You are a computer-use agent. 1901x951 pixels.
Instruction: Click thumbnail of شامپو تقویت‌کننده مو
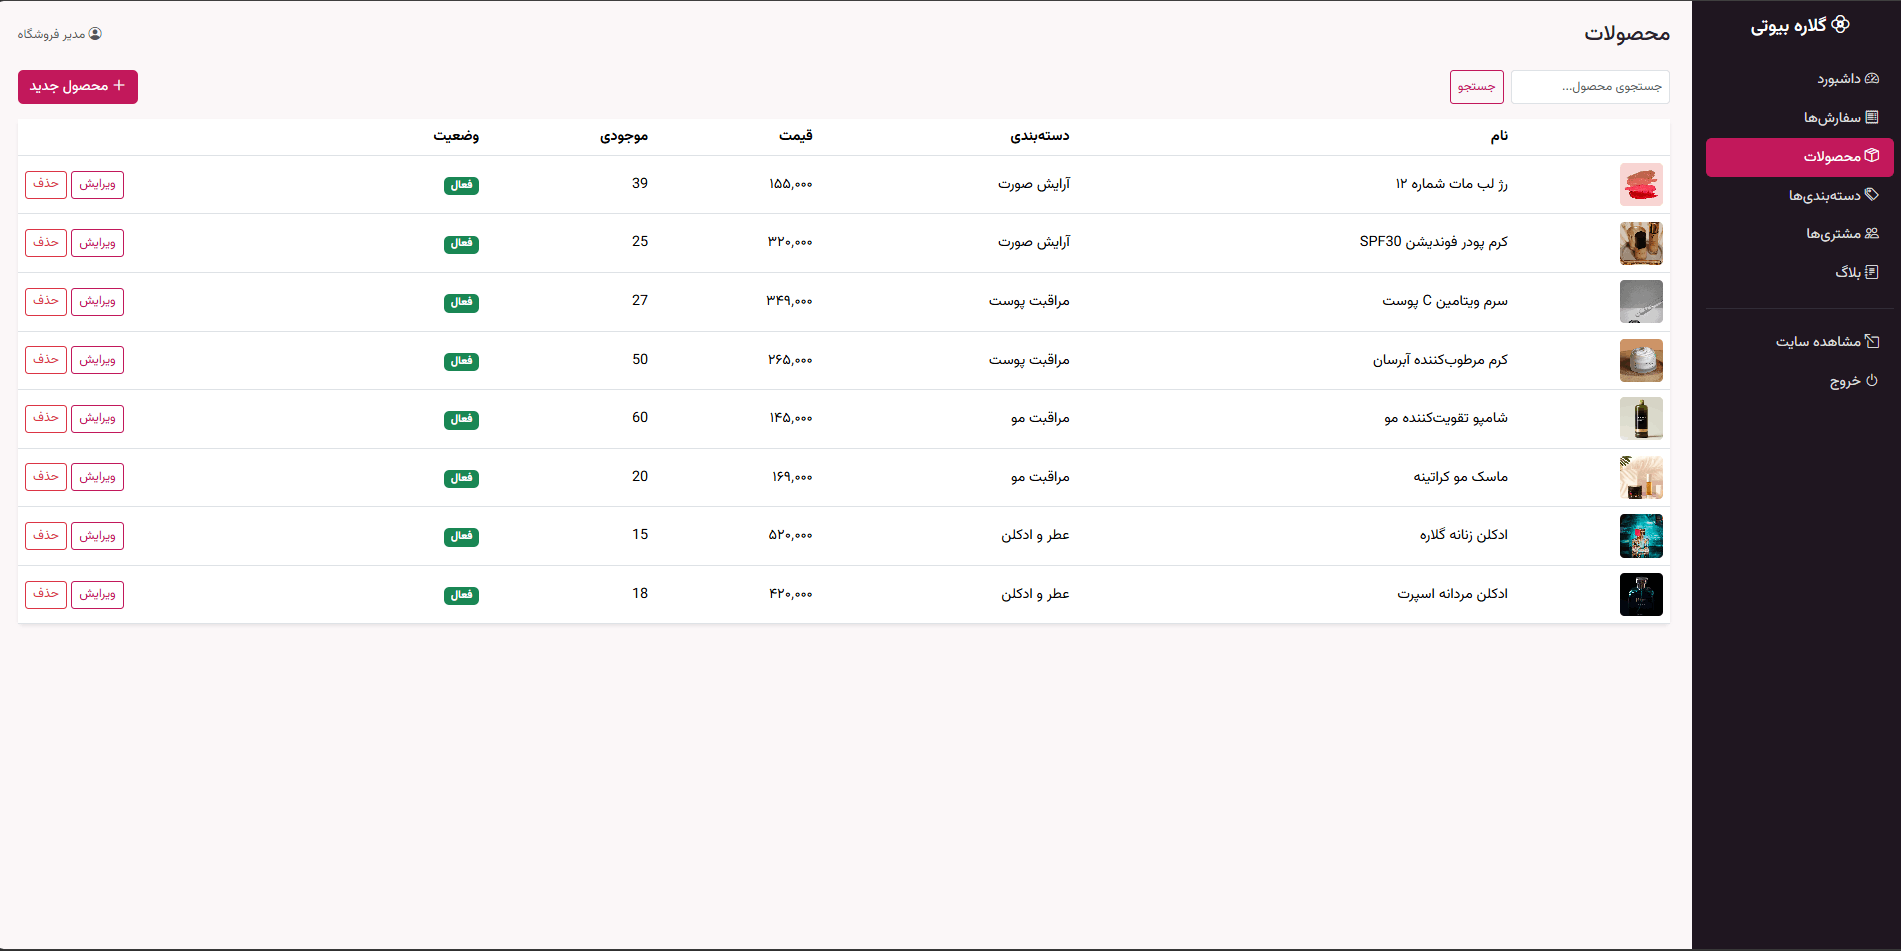pos(1641,419)
